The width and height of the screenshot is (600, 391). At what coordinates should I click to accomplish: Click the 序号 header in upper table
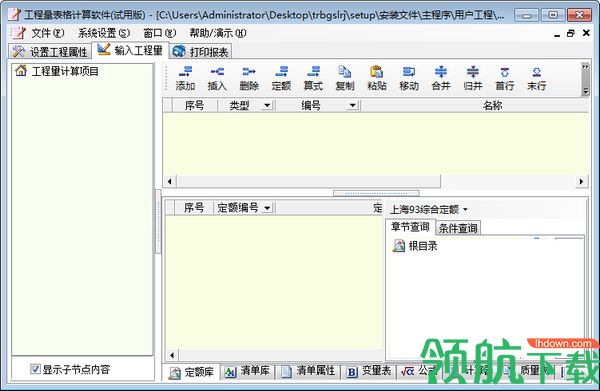(194, 105)
